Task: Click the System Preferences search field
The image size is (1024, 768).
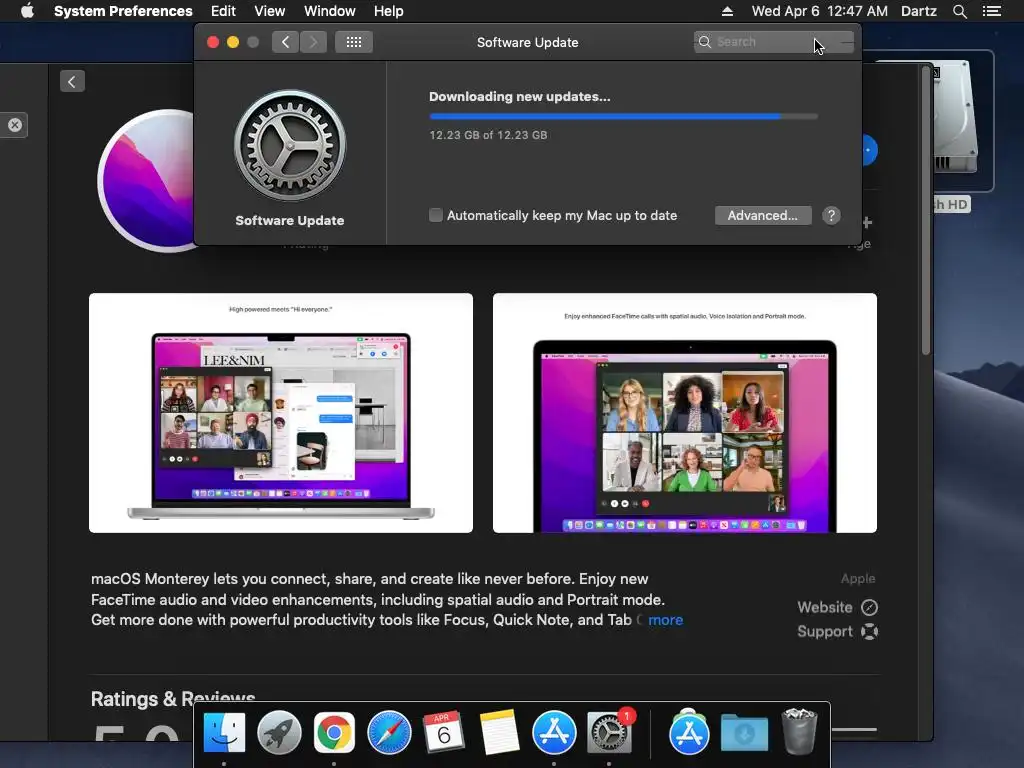Action: pos(773,42)
